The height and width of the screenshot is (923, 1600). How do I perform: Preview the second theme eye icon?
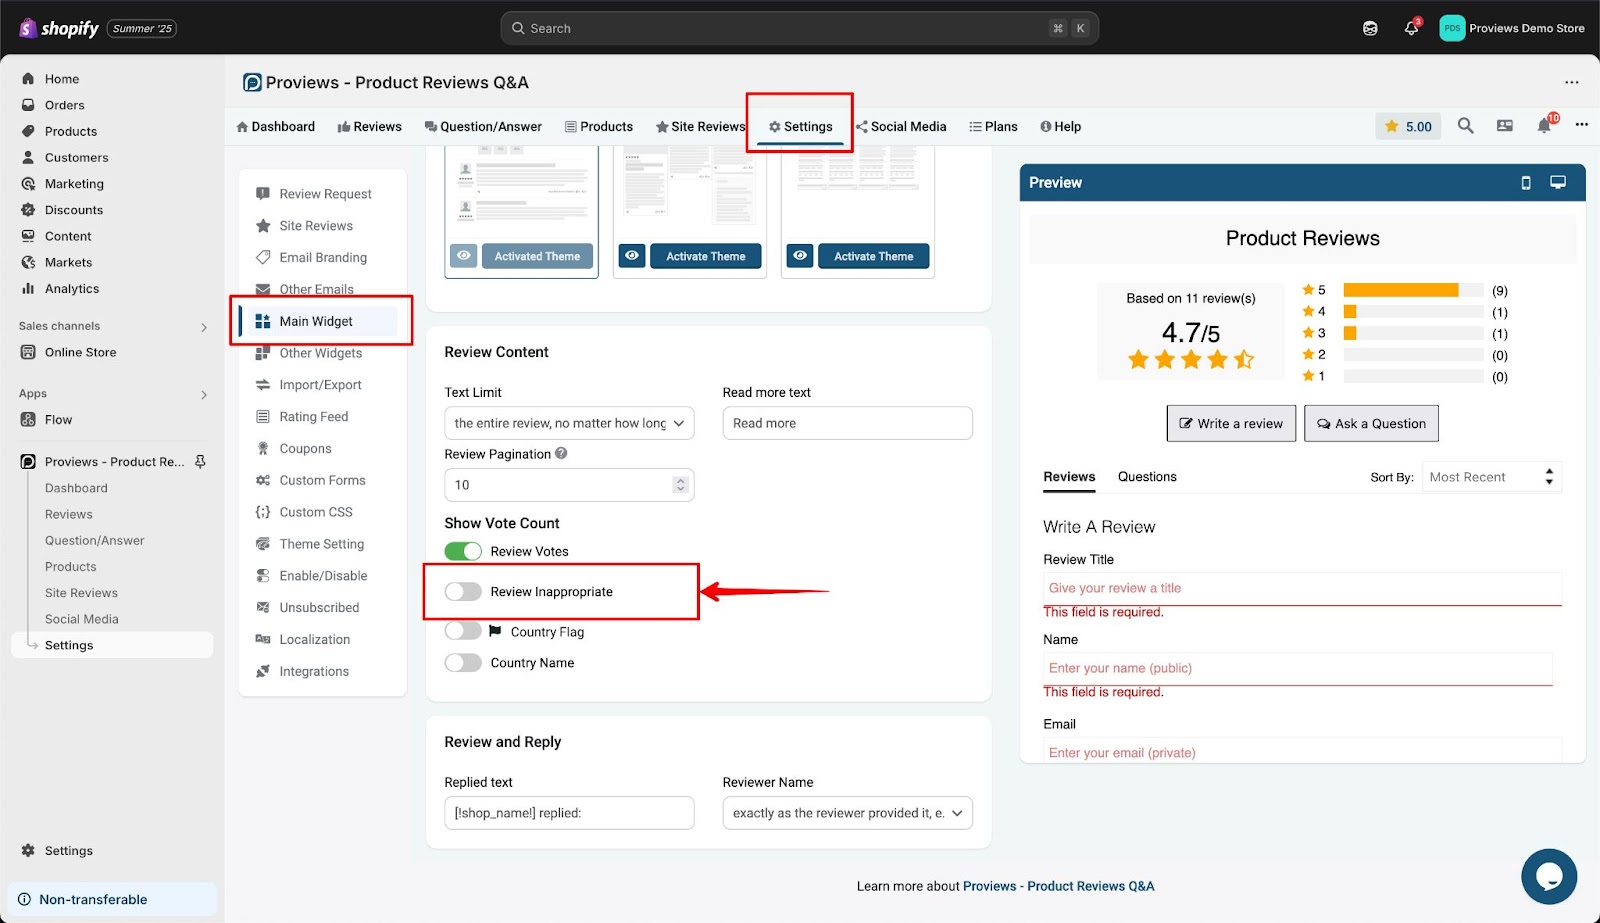click(632, 256)
